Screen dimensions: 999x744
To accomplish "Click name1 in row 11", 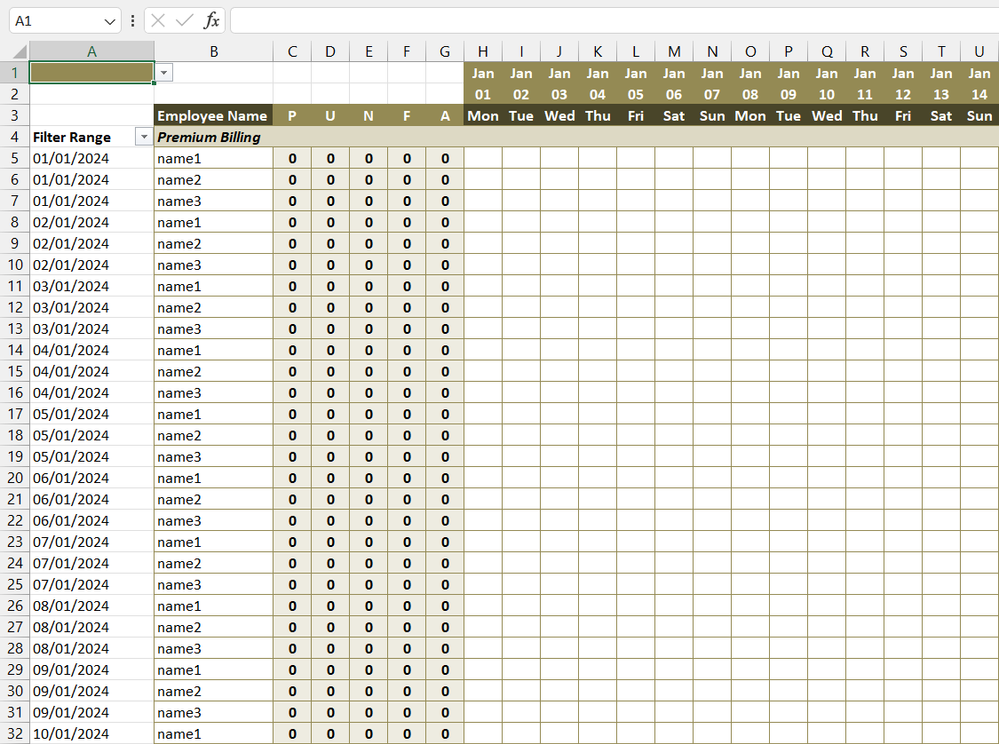I will [213, 286].
